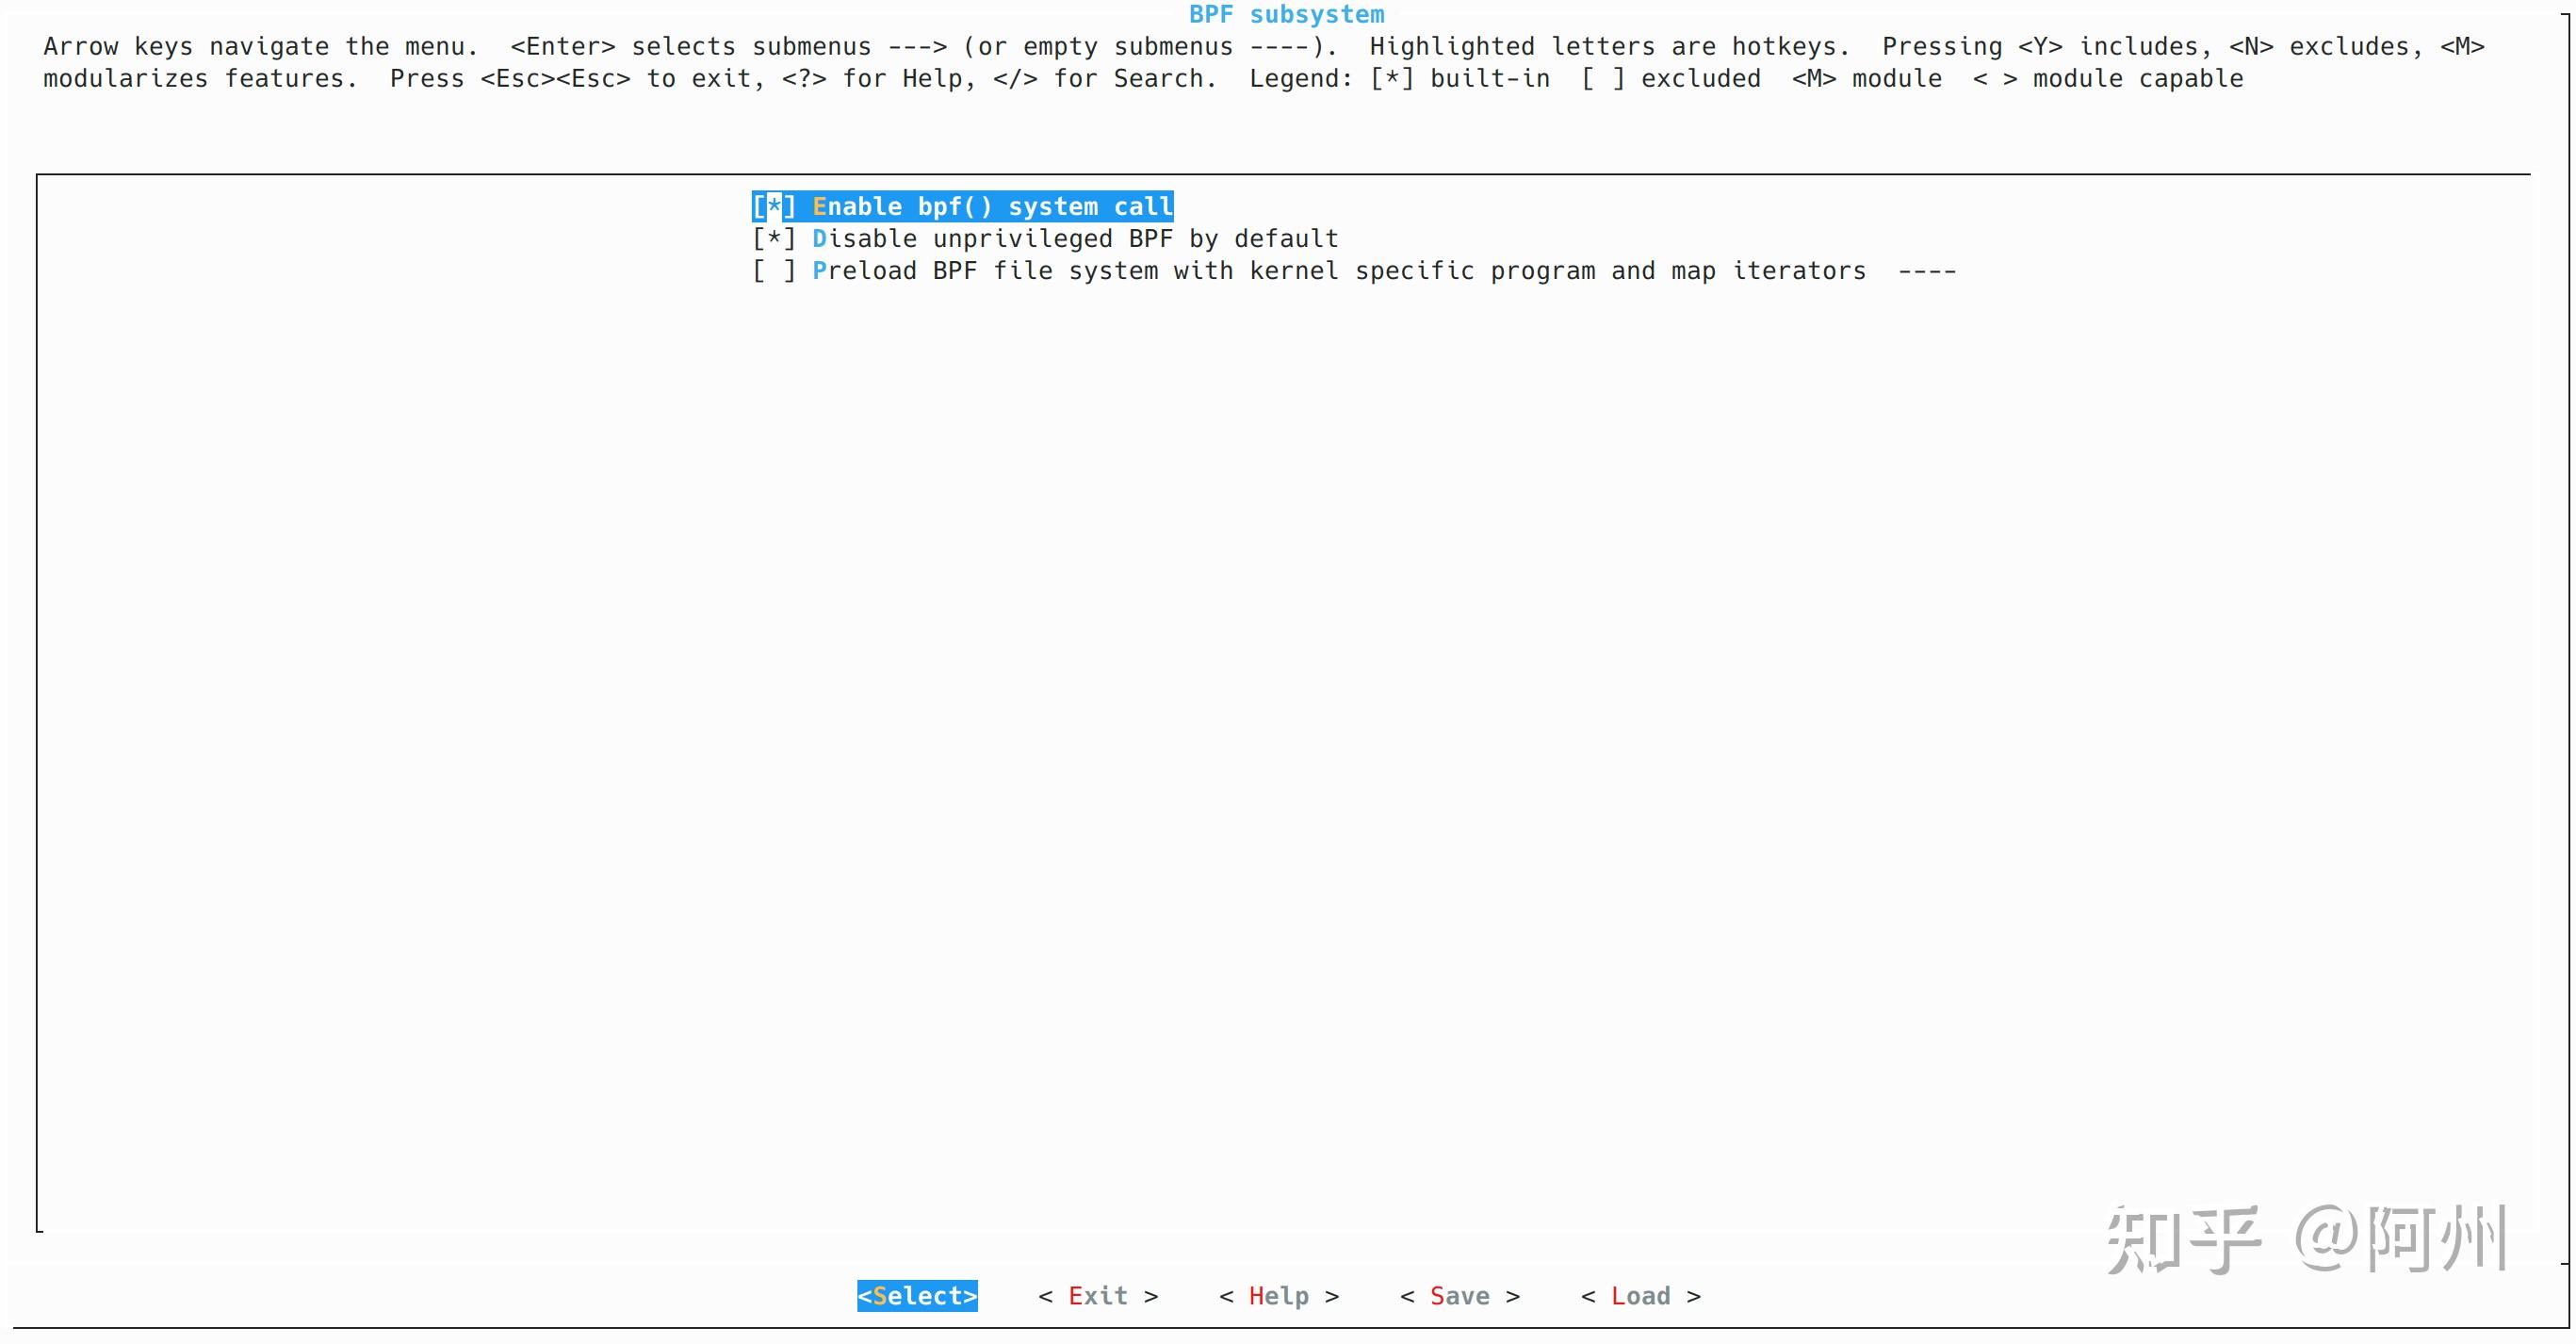The width and height of the screenshot is (2576, 1344).
Task: Select the Disable unprivileged BPF by default entry
Action: pyautogui.click(x=1075, y=239)
